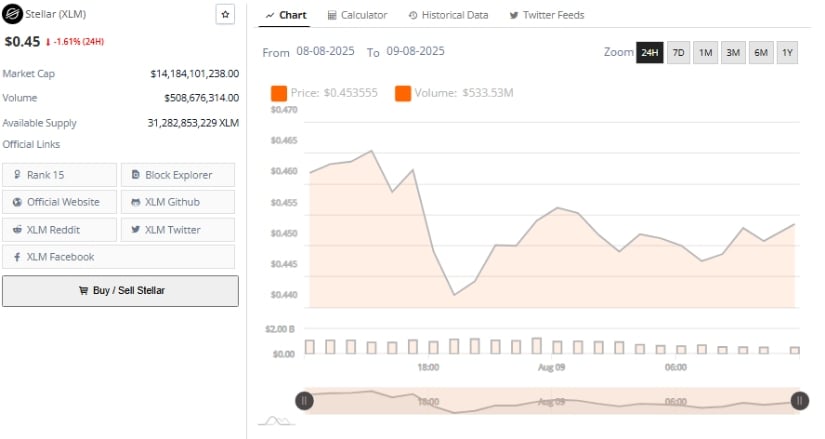Image resolution: width=825 pixels, height=439 pixels.
Task: Favorite Stellar with the star icon
Action: pos(225,15)
